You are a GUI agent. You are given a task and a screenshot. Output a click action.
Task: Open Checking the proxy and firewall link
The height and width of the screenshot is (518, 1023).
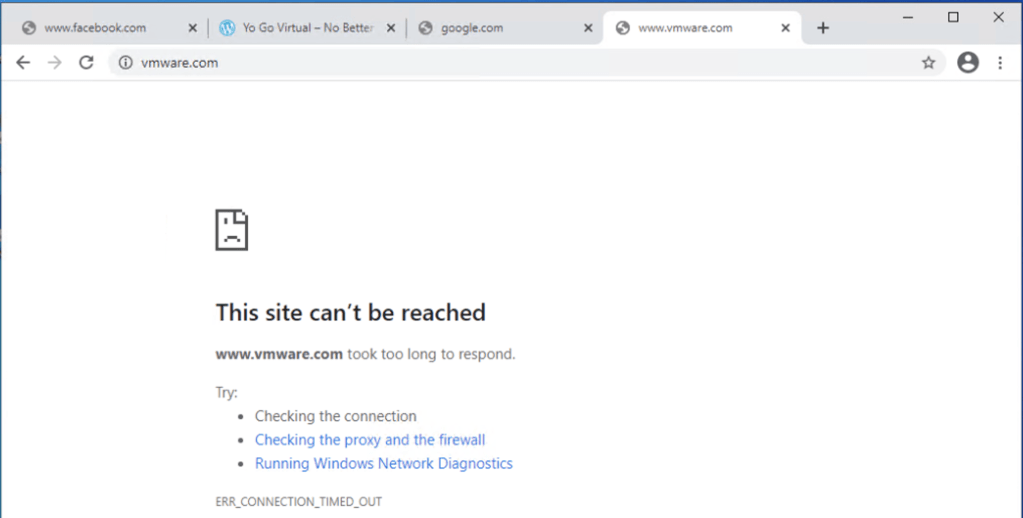370,440
